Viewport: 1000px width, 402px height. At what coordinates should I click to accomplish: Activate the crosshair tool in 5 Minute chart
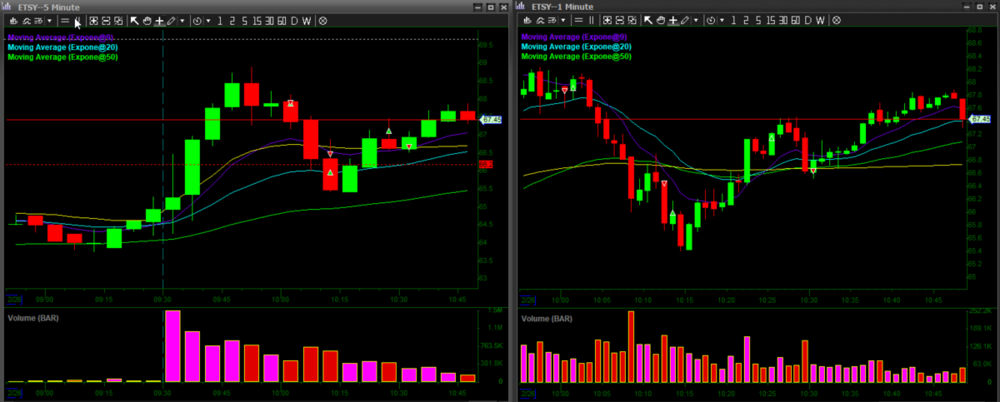click(x=159, y=20)
